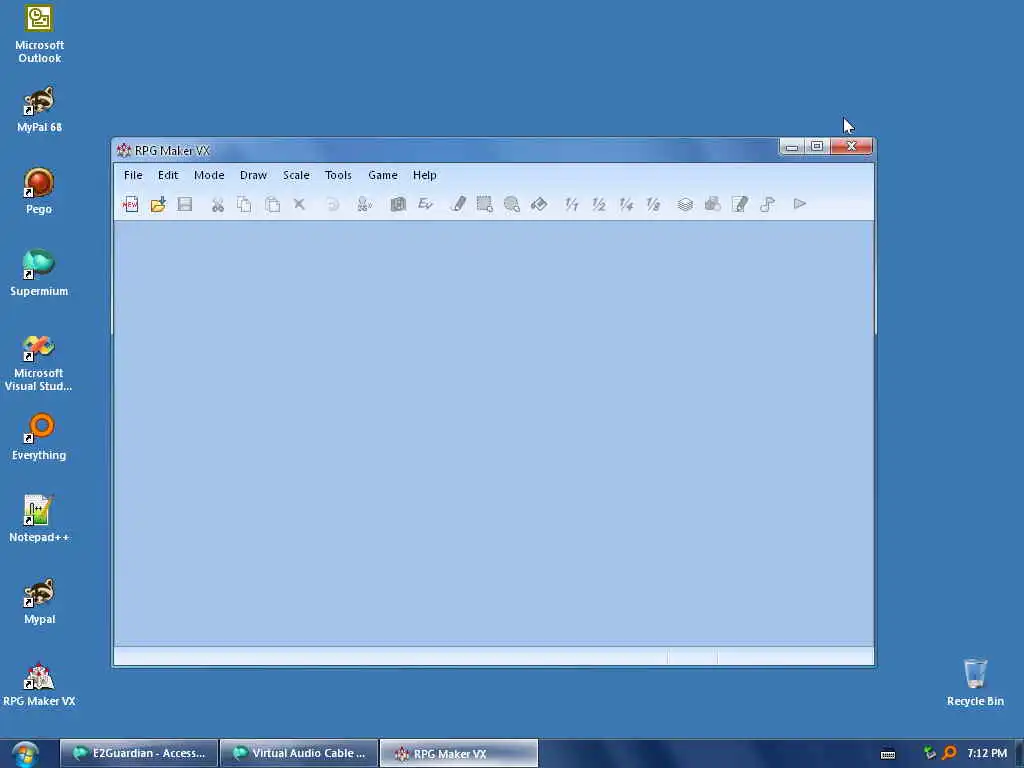Screen dimensions: 1024x768
Task: Open the Game menu
Action: [383, 175]
